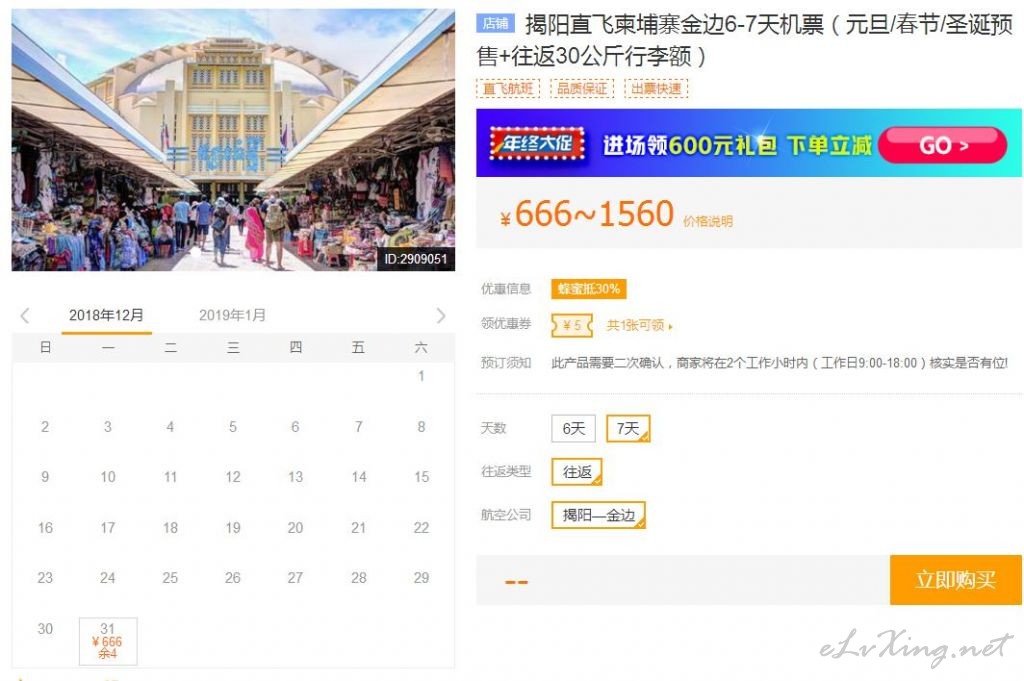1024x681 pixels.
Task: Select the 6天 duration option
Action: coord(573,428)
